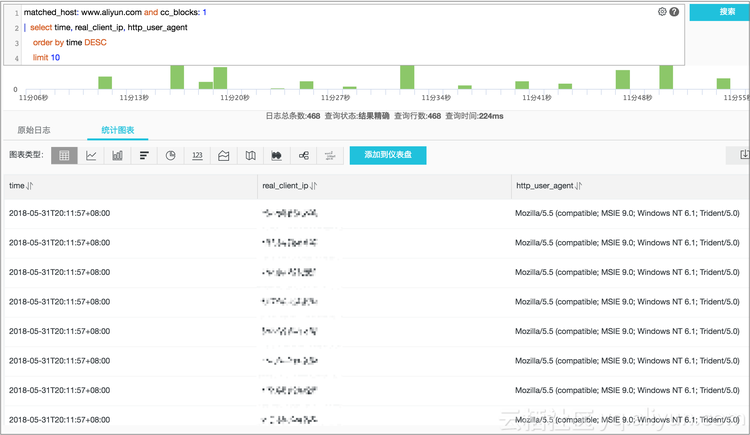The width and height of the screenshot is (750, 435).
Task: Choose the area chart icon
Action: point(224,156)
